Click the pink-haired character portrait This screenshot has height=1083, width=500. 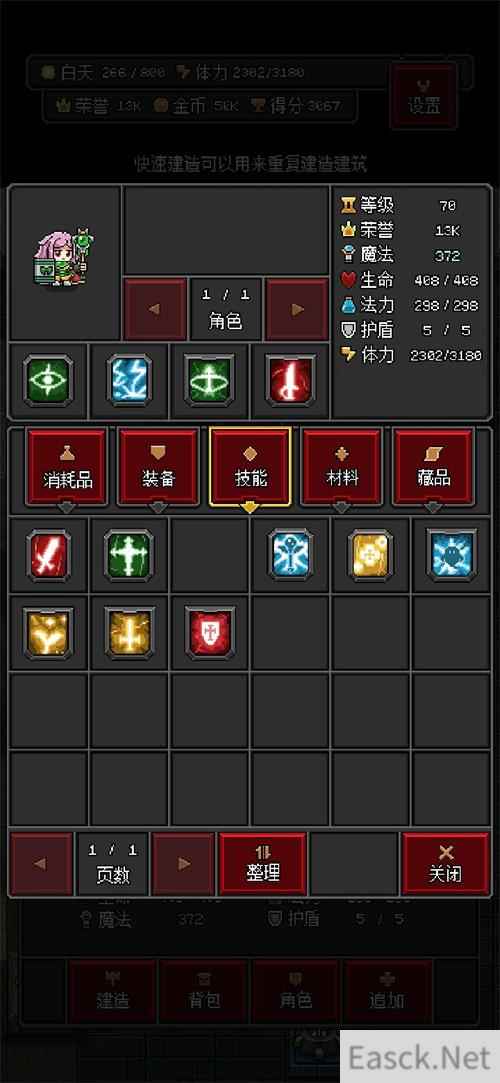(64, 259)
